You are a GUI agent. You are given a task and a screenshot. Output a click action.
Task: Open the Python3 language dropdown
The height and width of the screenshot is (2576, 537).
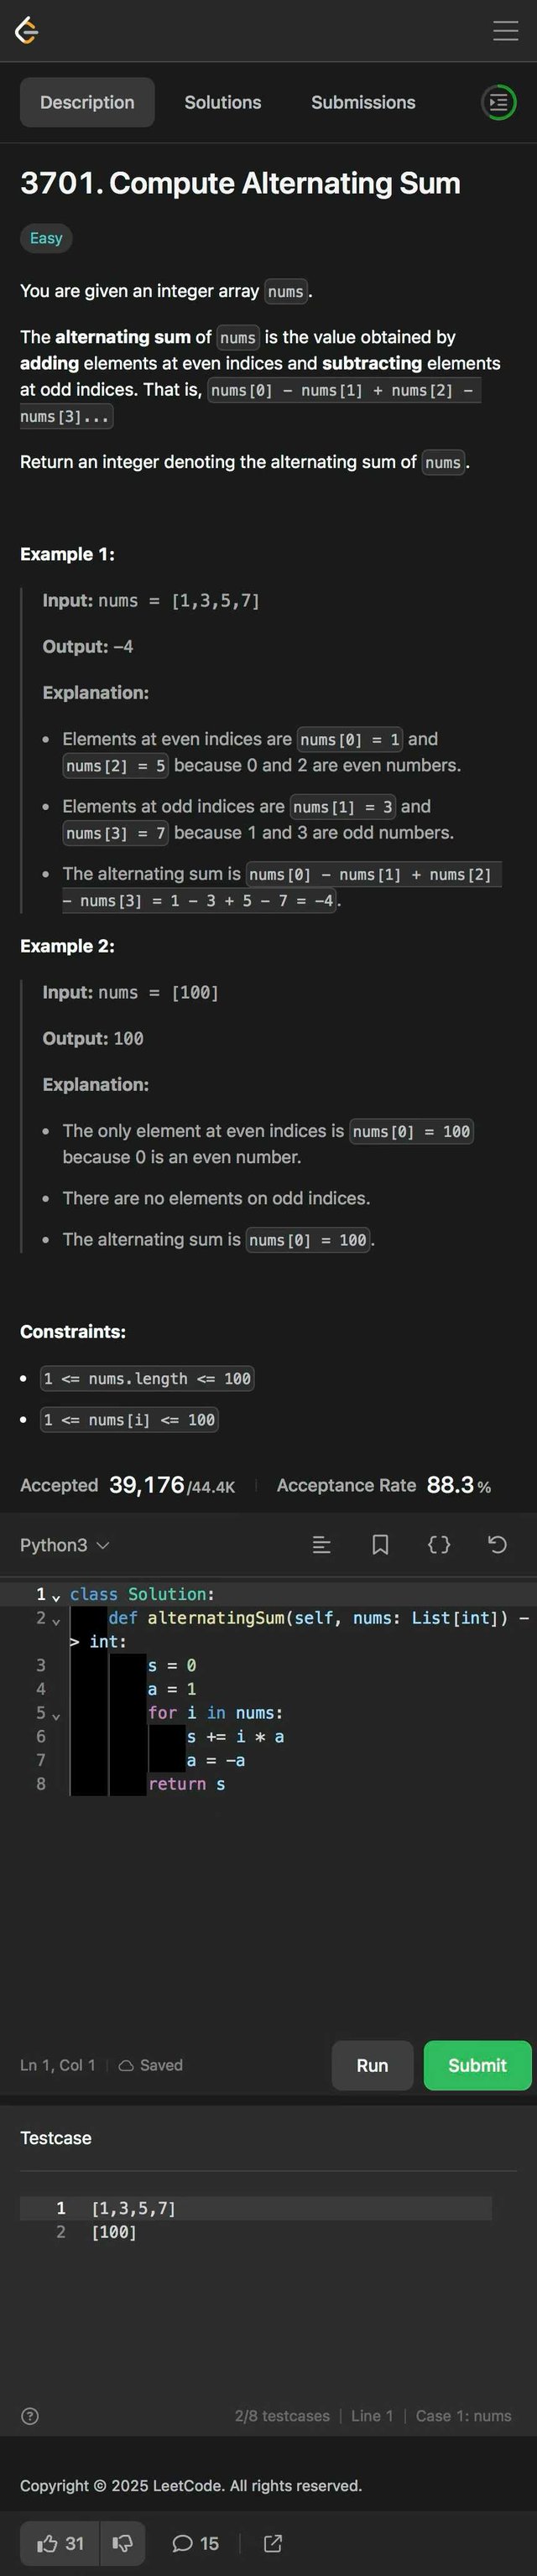(x=65, y=1545)
